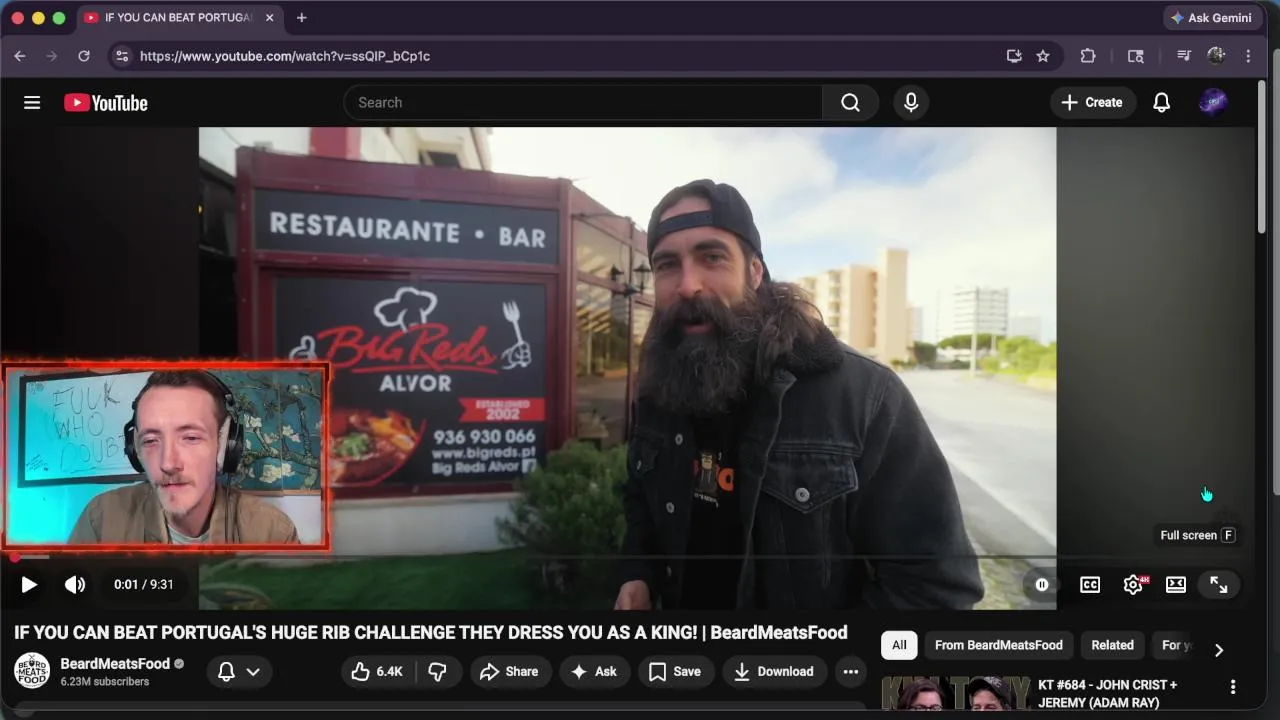Image resolution: width=1280 pixels, height=720 pixels.
Task: Open options menu for KT #684 video
Action: pos(1233,687)
